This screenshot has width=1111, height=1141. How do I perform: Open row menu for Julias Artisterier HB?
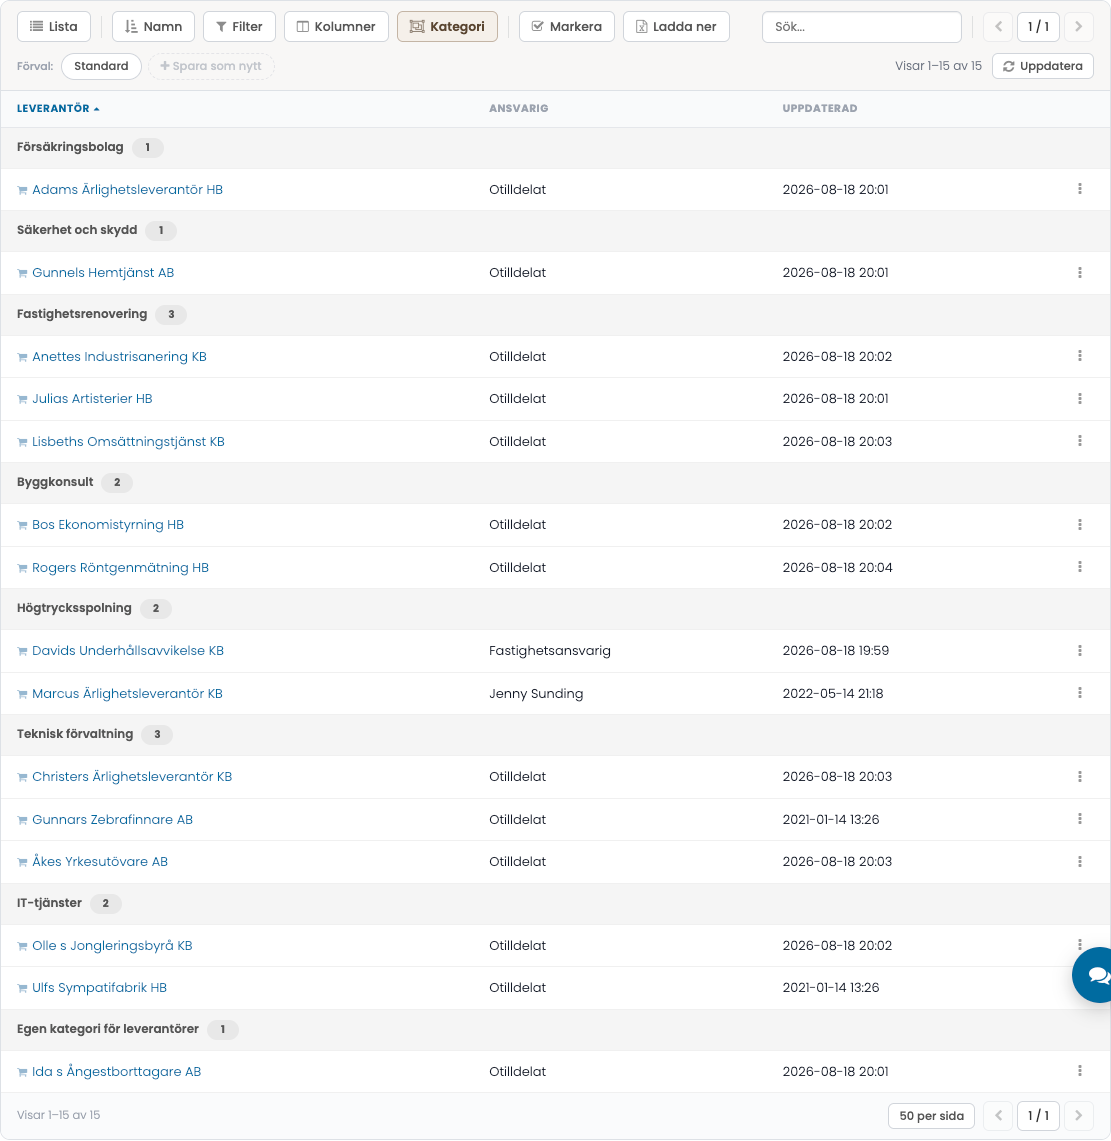1079,399
